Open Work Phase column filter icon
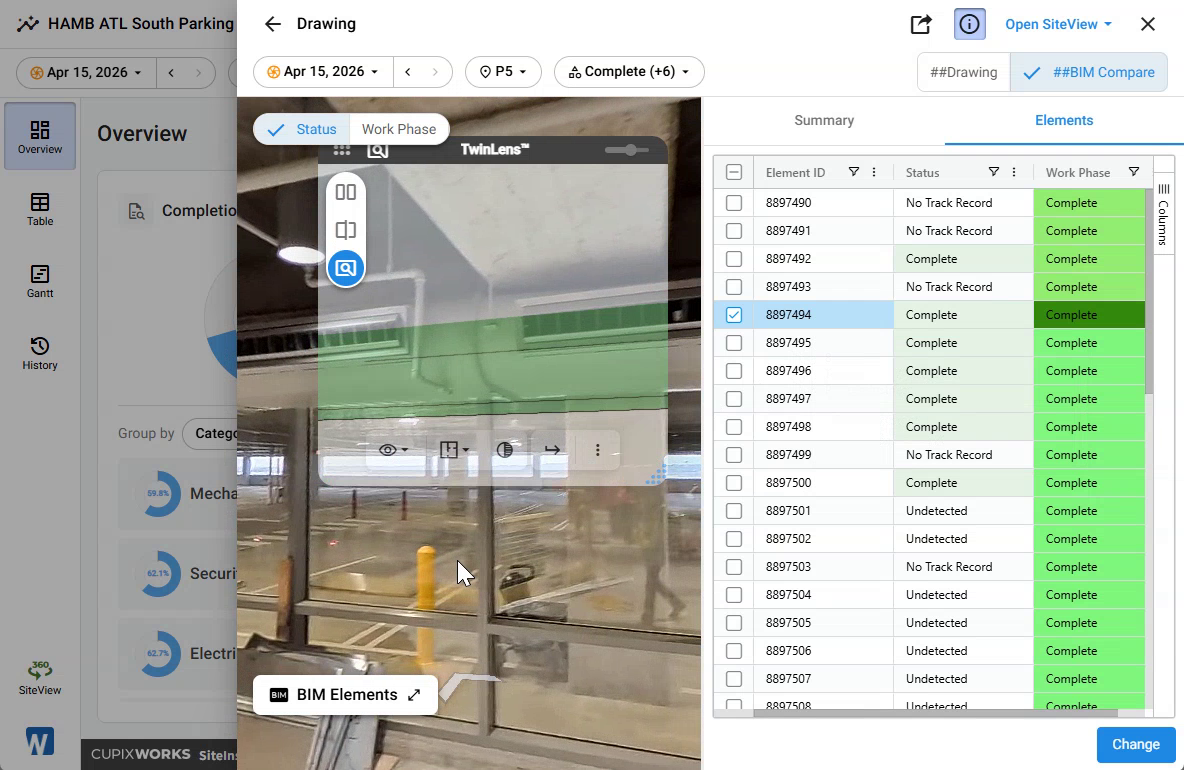The image size is (1184, 770). 1133,172
